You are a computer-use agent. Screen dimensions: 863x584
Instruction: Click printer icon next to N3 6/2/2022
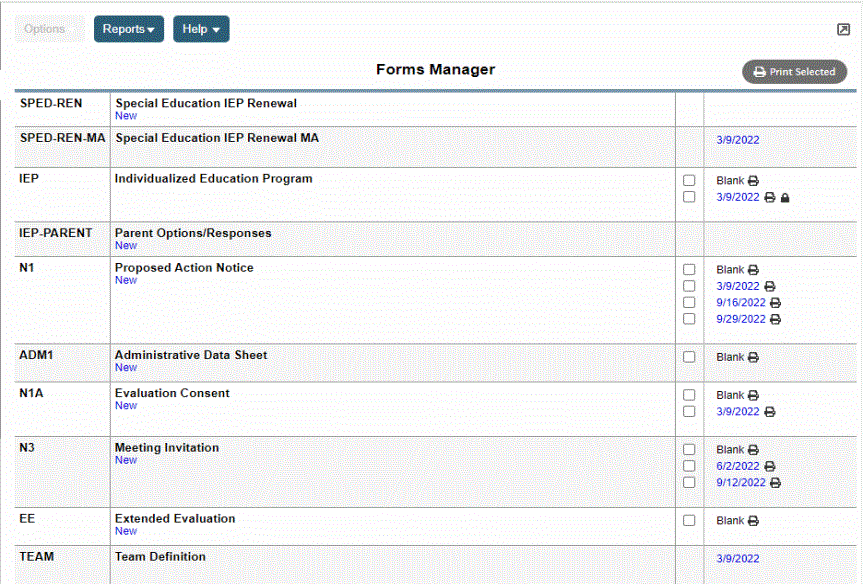(x=769, y=466)
